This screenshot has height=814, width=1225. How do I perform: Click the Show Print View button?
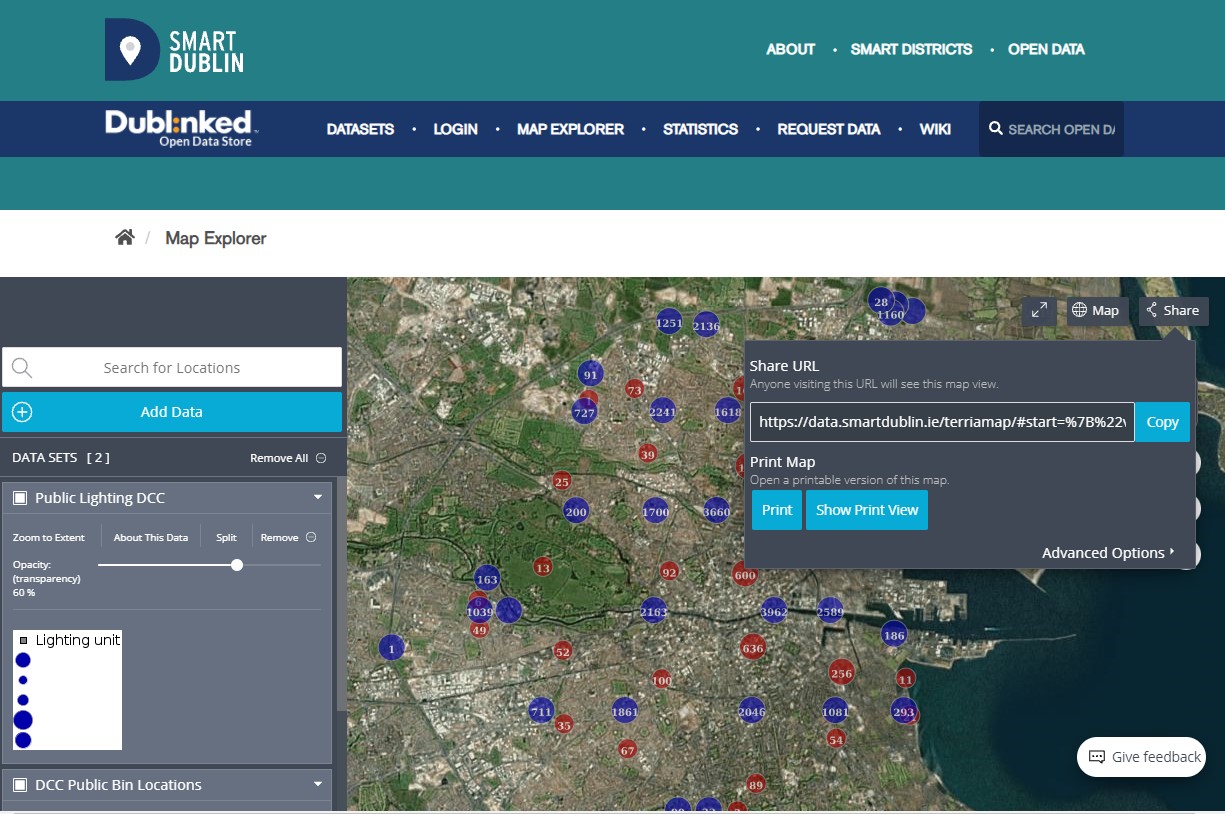(x=866, y=510)
